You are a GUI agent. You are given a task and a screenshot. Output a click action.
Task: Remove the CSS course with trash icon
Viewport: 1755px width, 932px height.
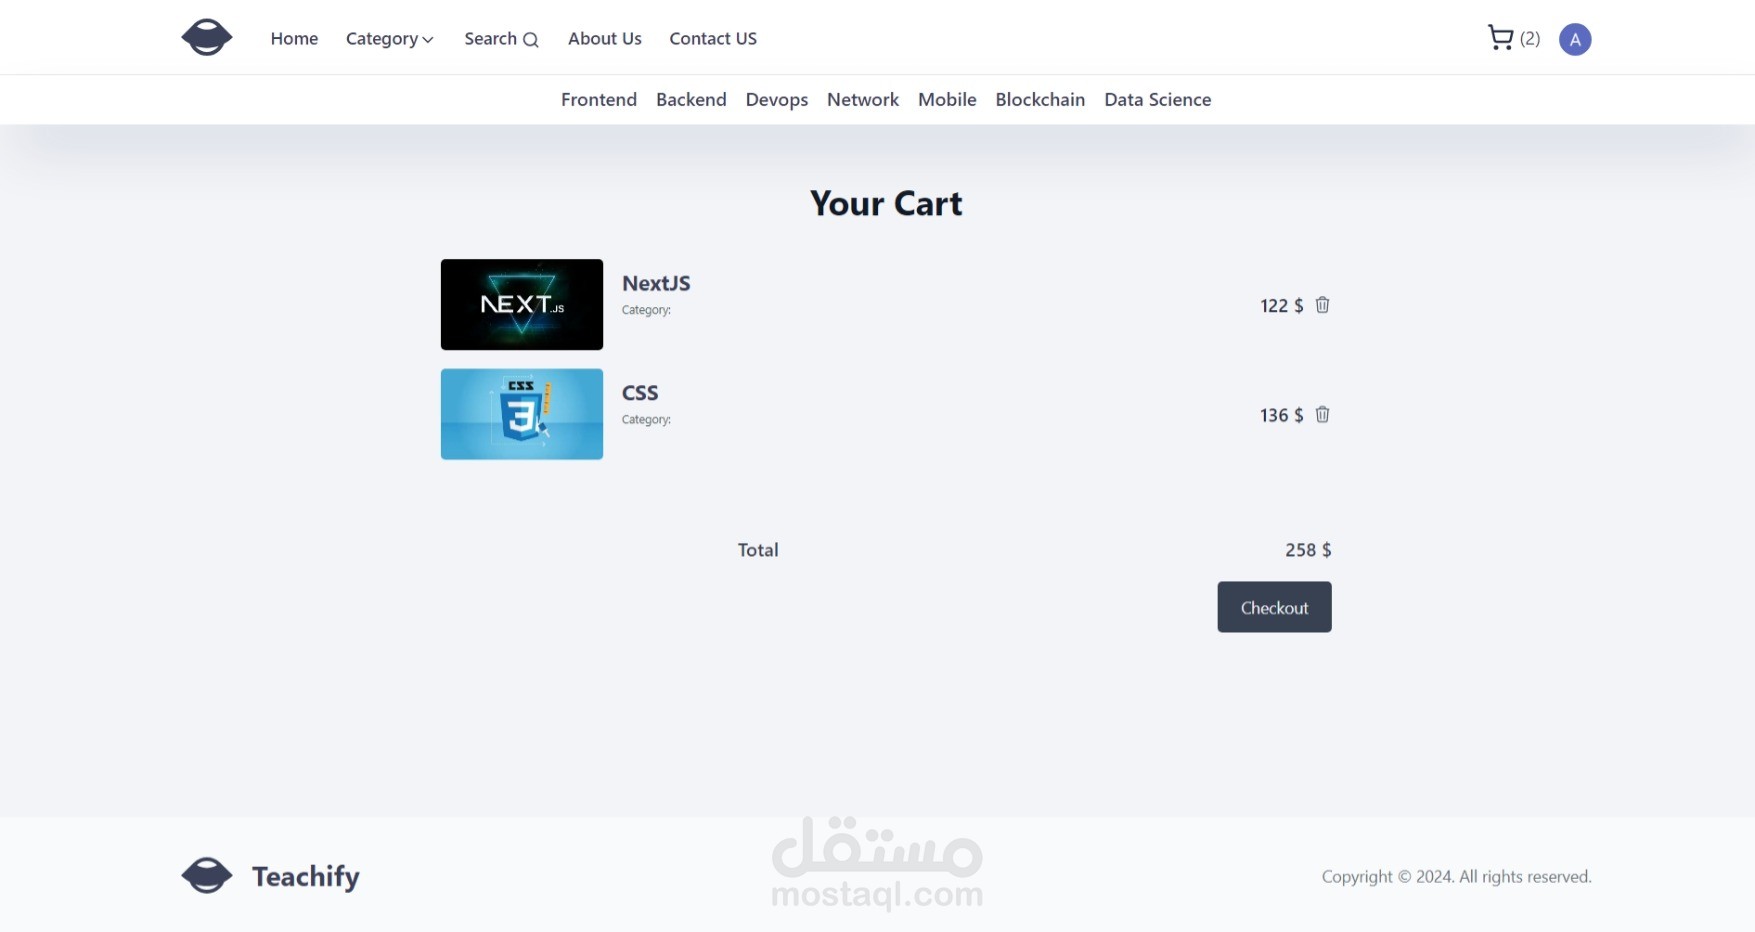(1322, 414)
